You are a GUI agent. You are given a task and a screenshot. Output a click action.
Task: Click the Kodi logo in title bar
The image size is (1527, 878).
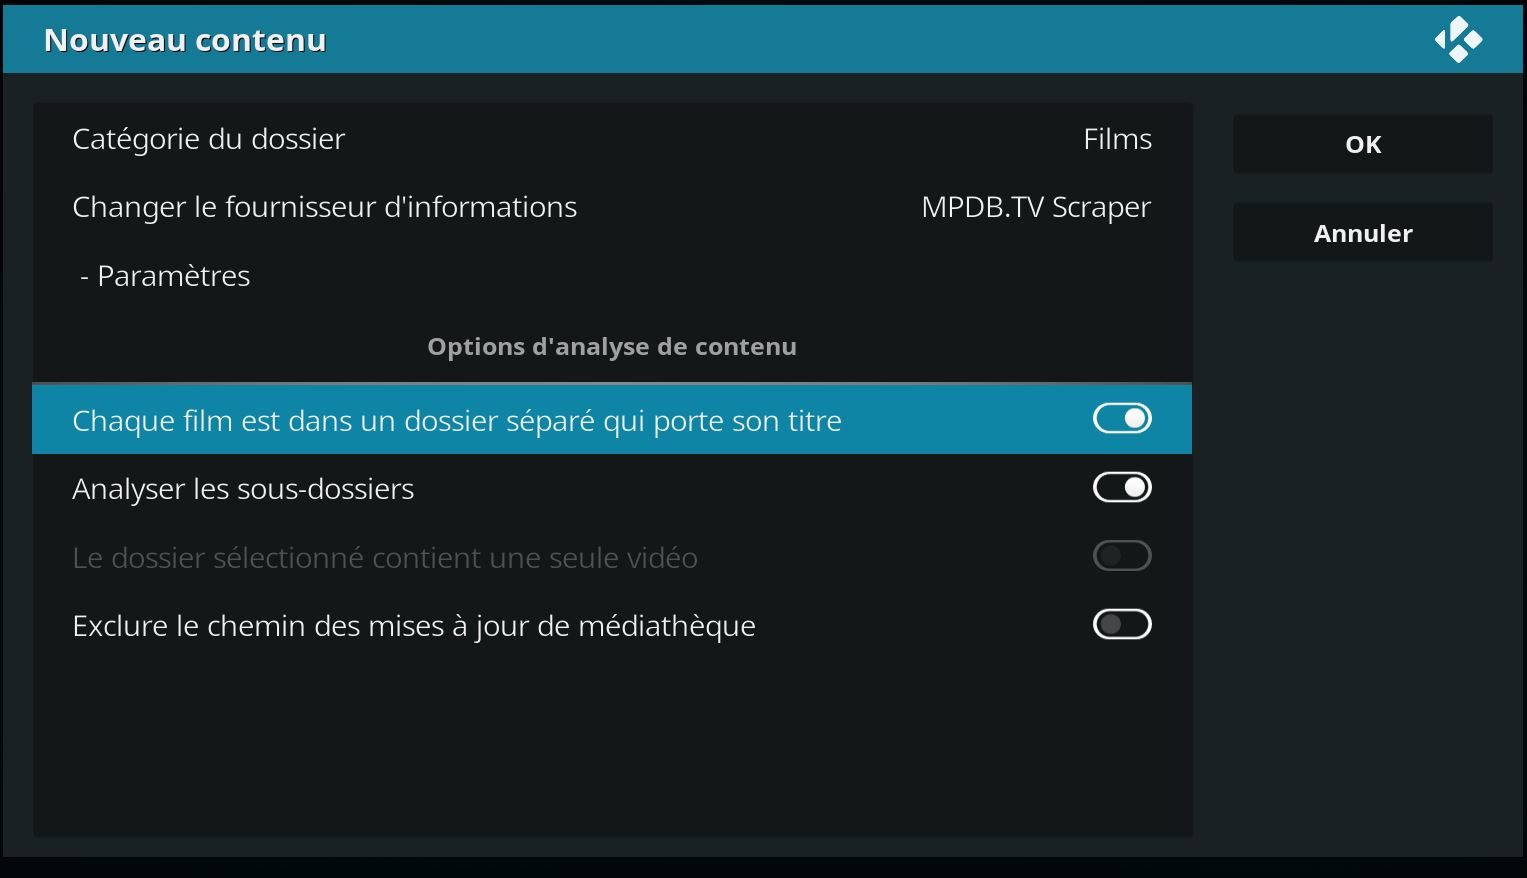(x=1458, y=40)
